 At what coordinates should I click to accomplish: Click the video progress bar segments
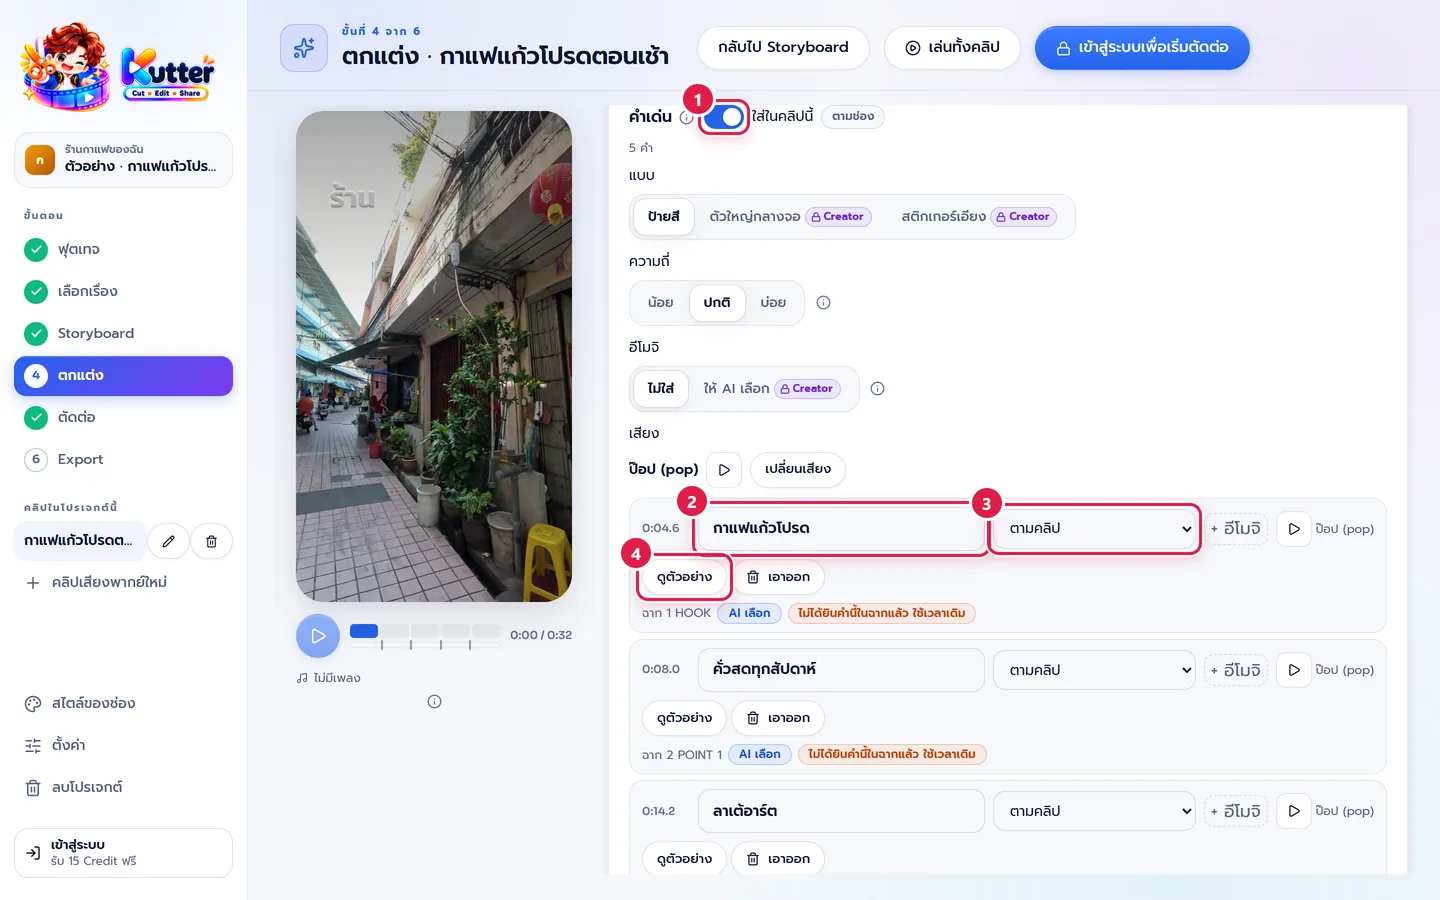[x=425, y=632]
